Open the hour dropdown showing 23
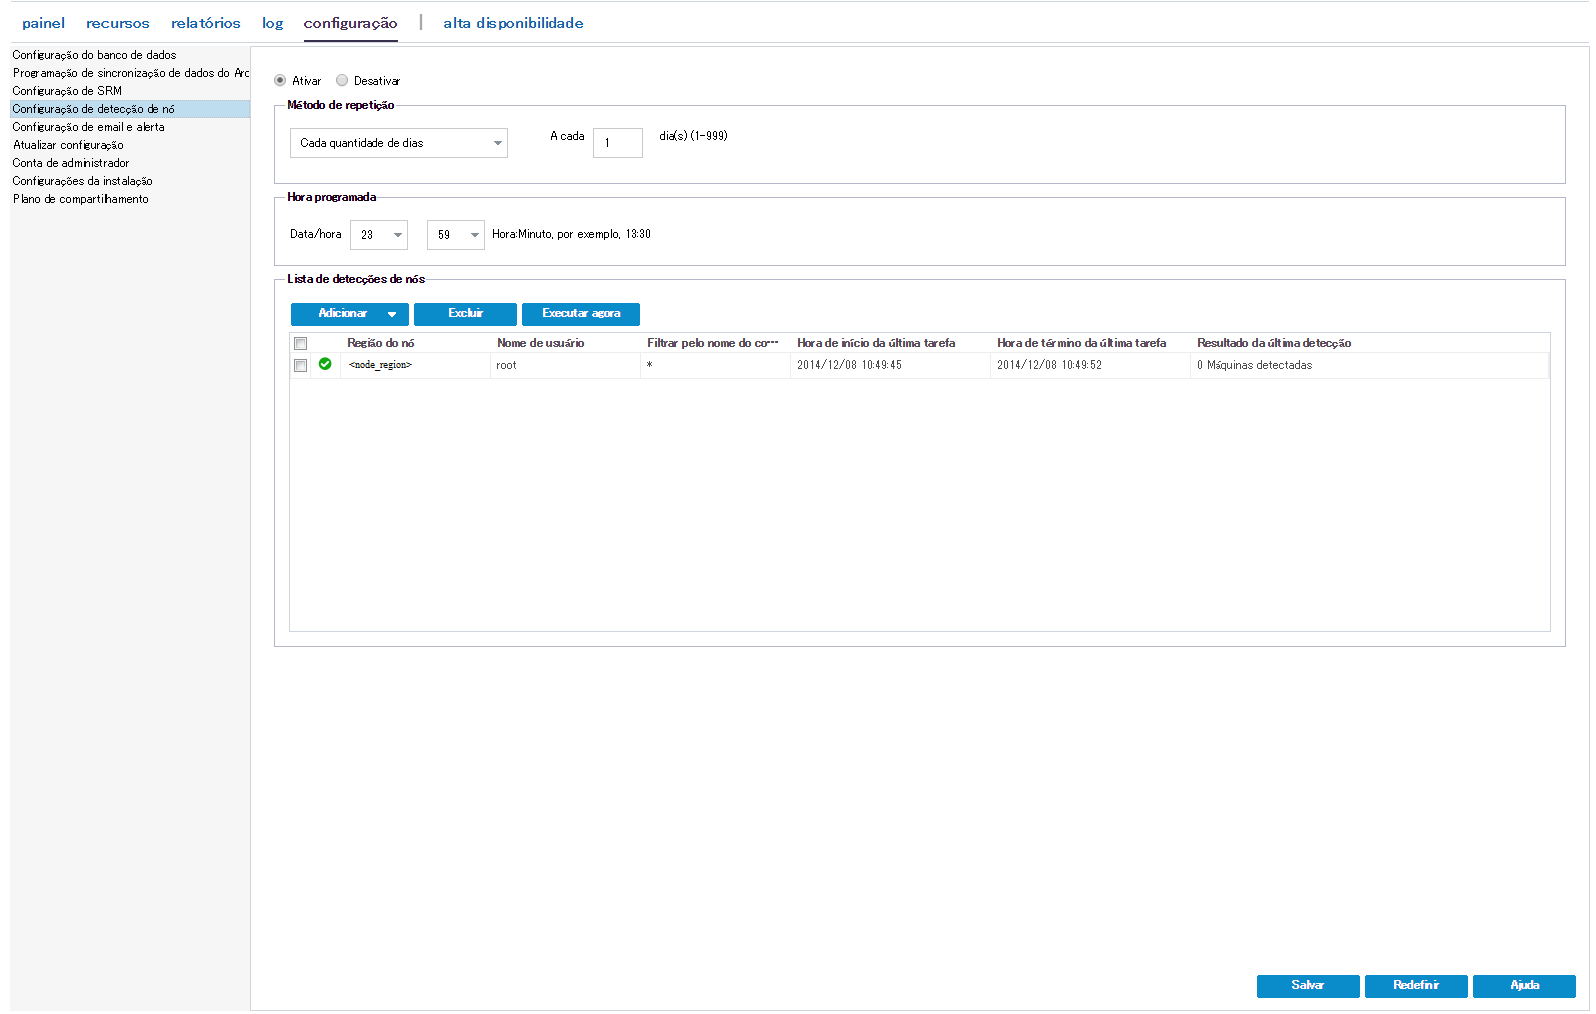Viewport: 1596px width, 1014px height. [x=379, y=235]
